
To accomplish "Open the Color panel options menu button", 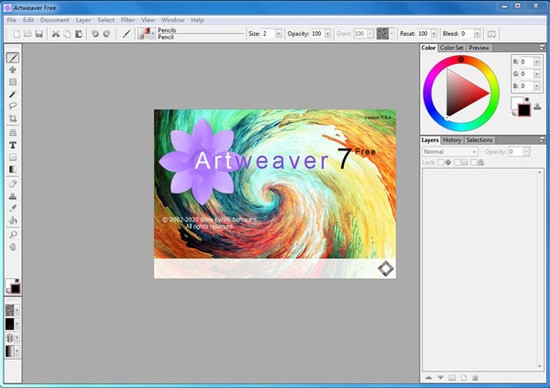I will pos(542,47).
